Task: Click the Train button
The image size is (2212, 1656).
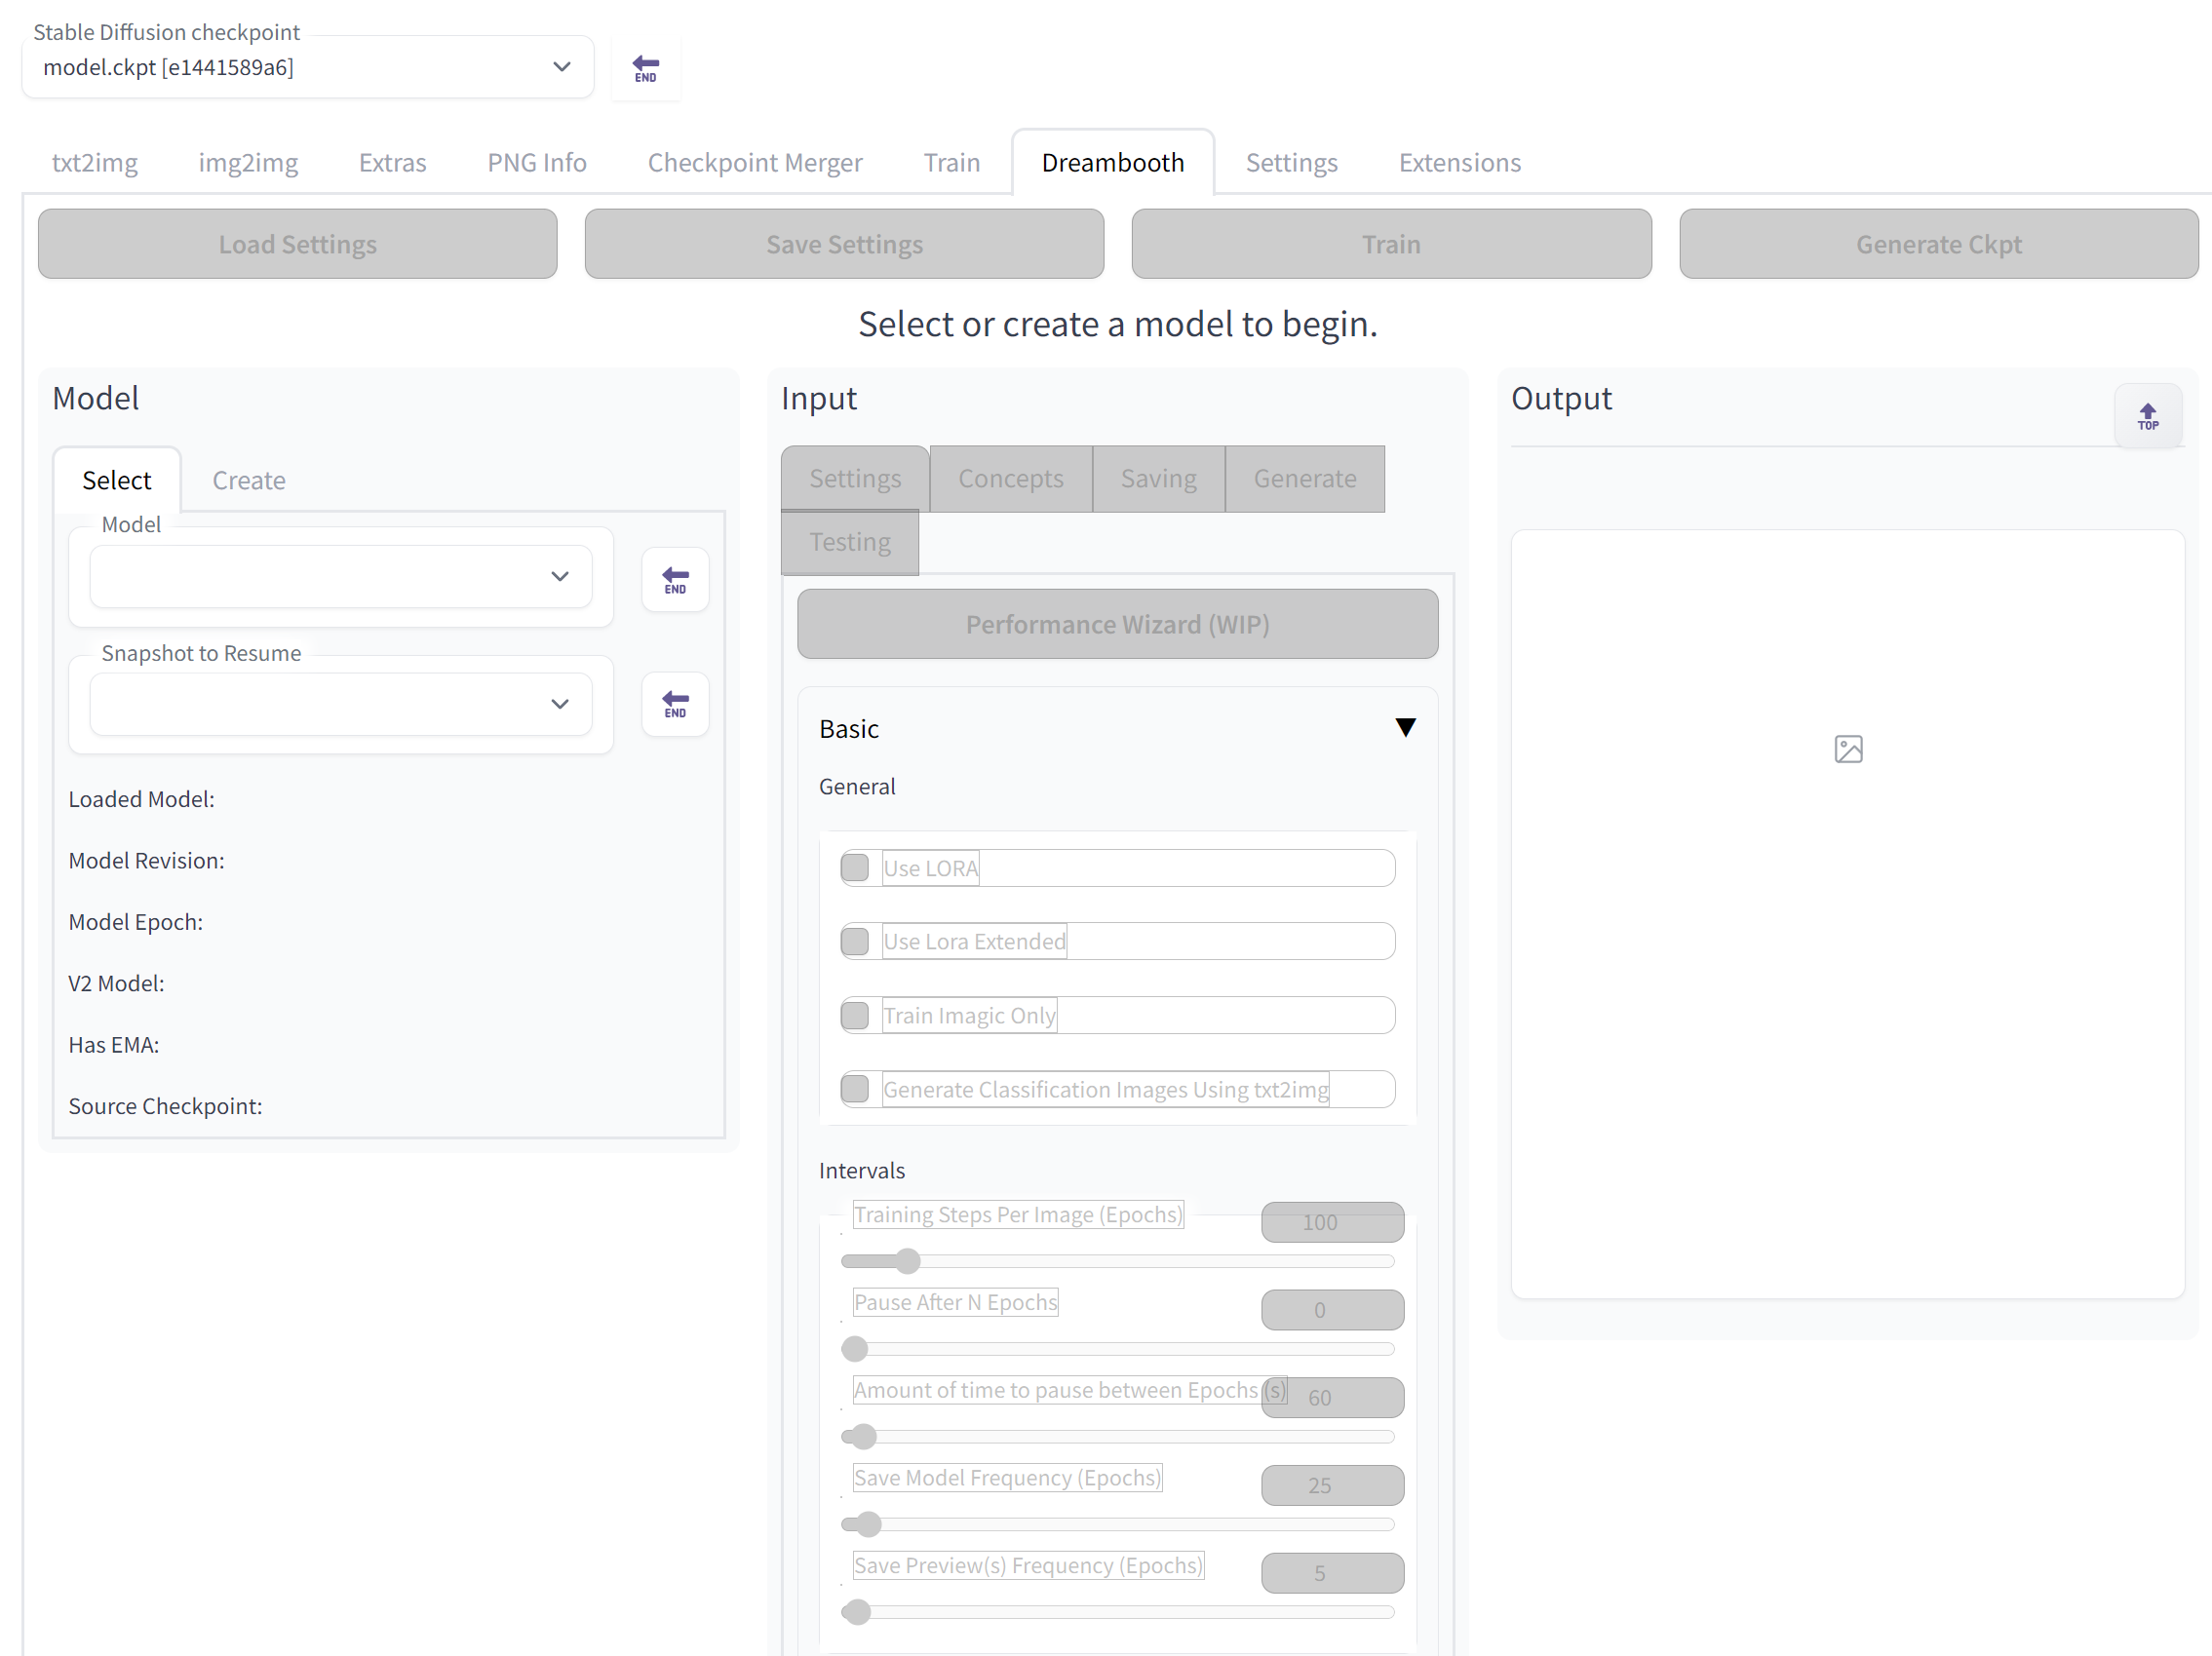Action: (1391, 244)
